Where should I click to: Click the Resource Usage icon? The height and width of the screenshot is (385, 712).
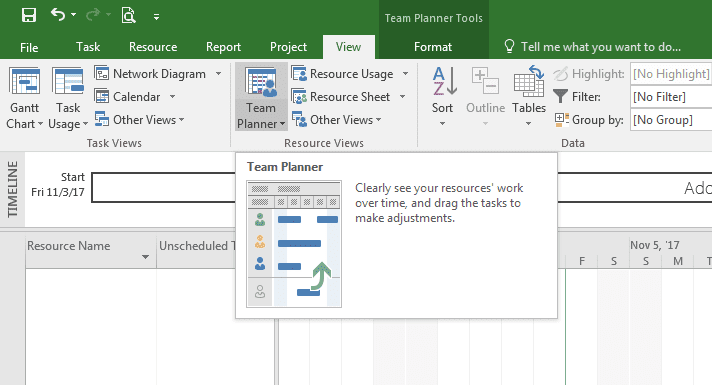[x=299, y=74]
